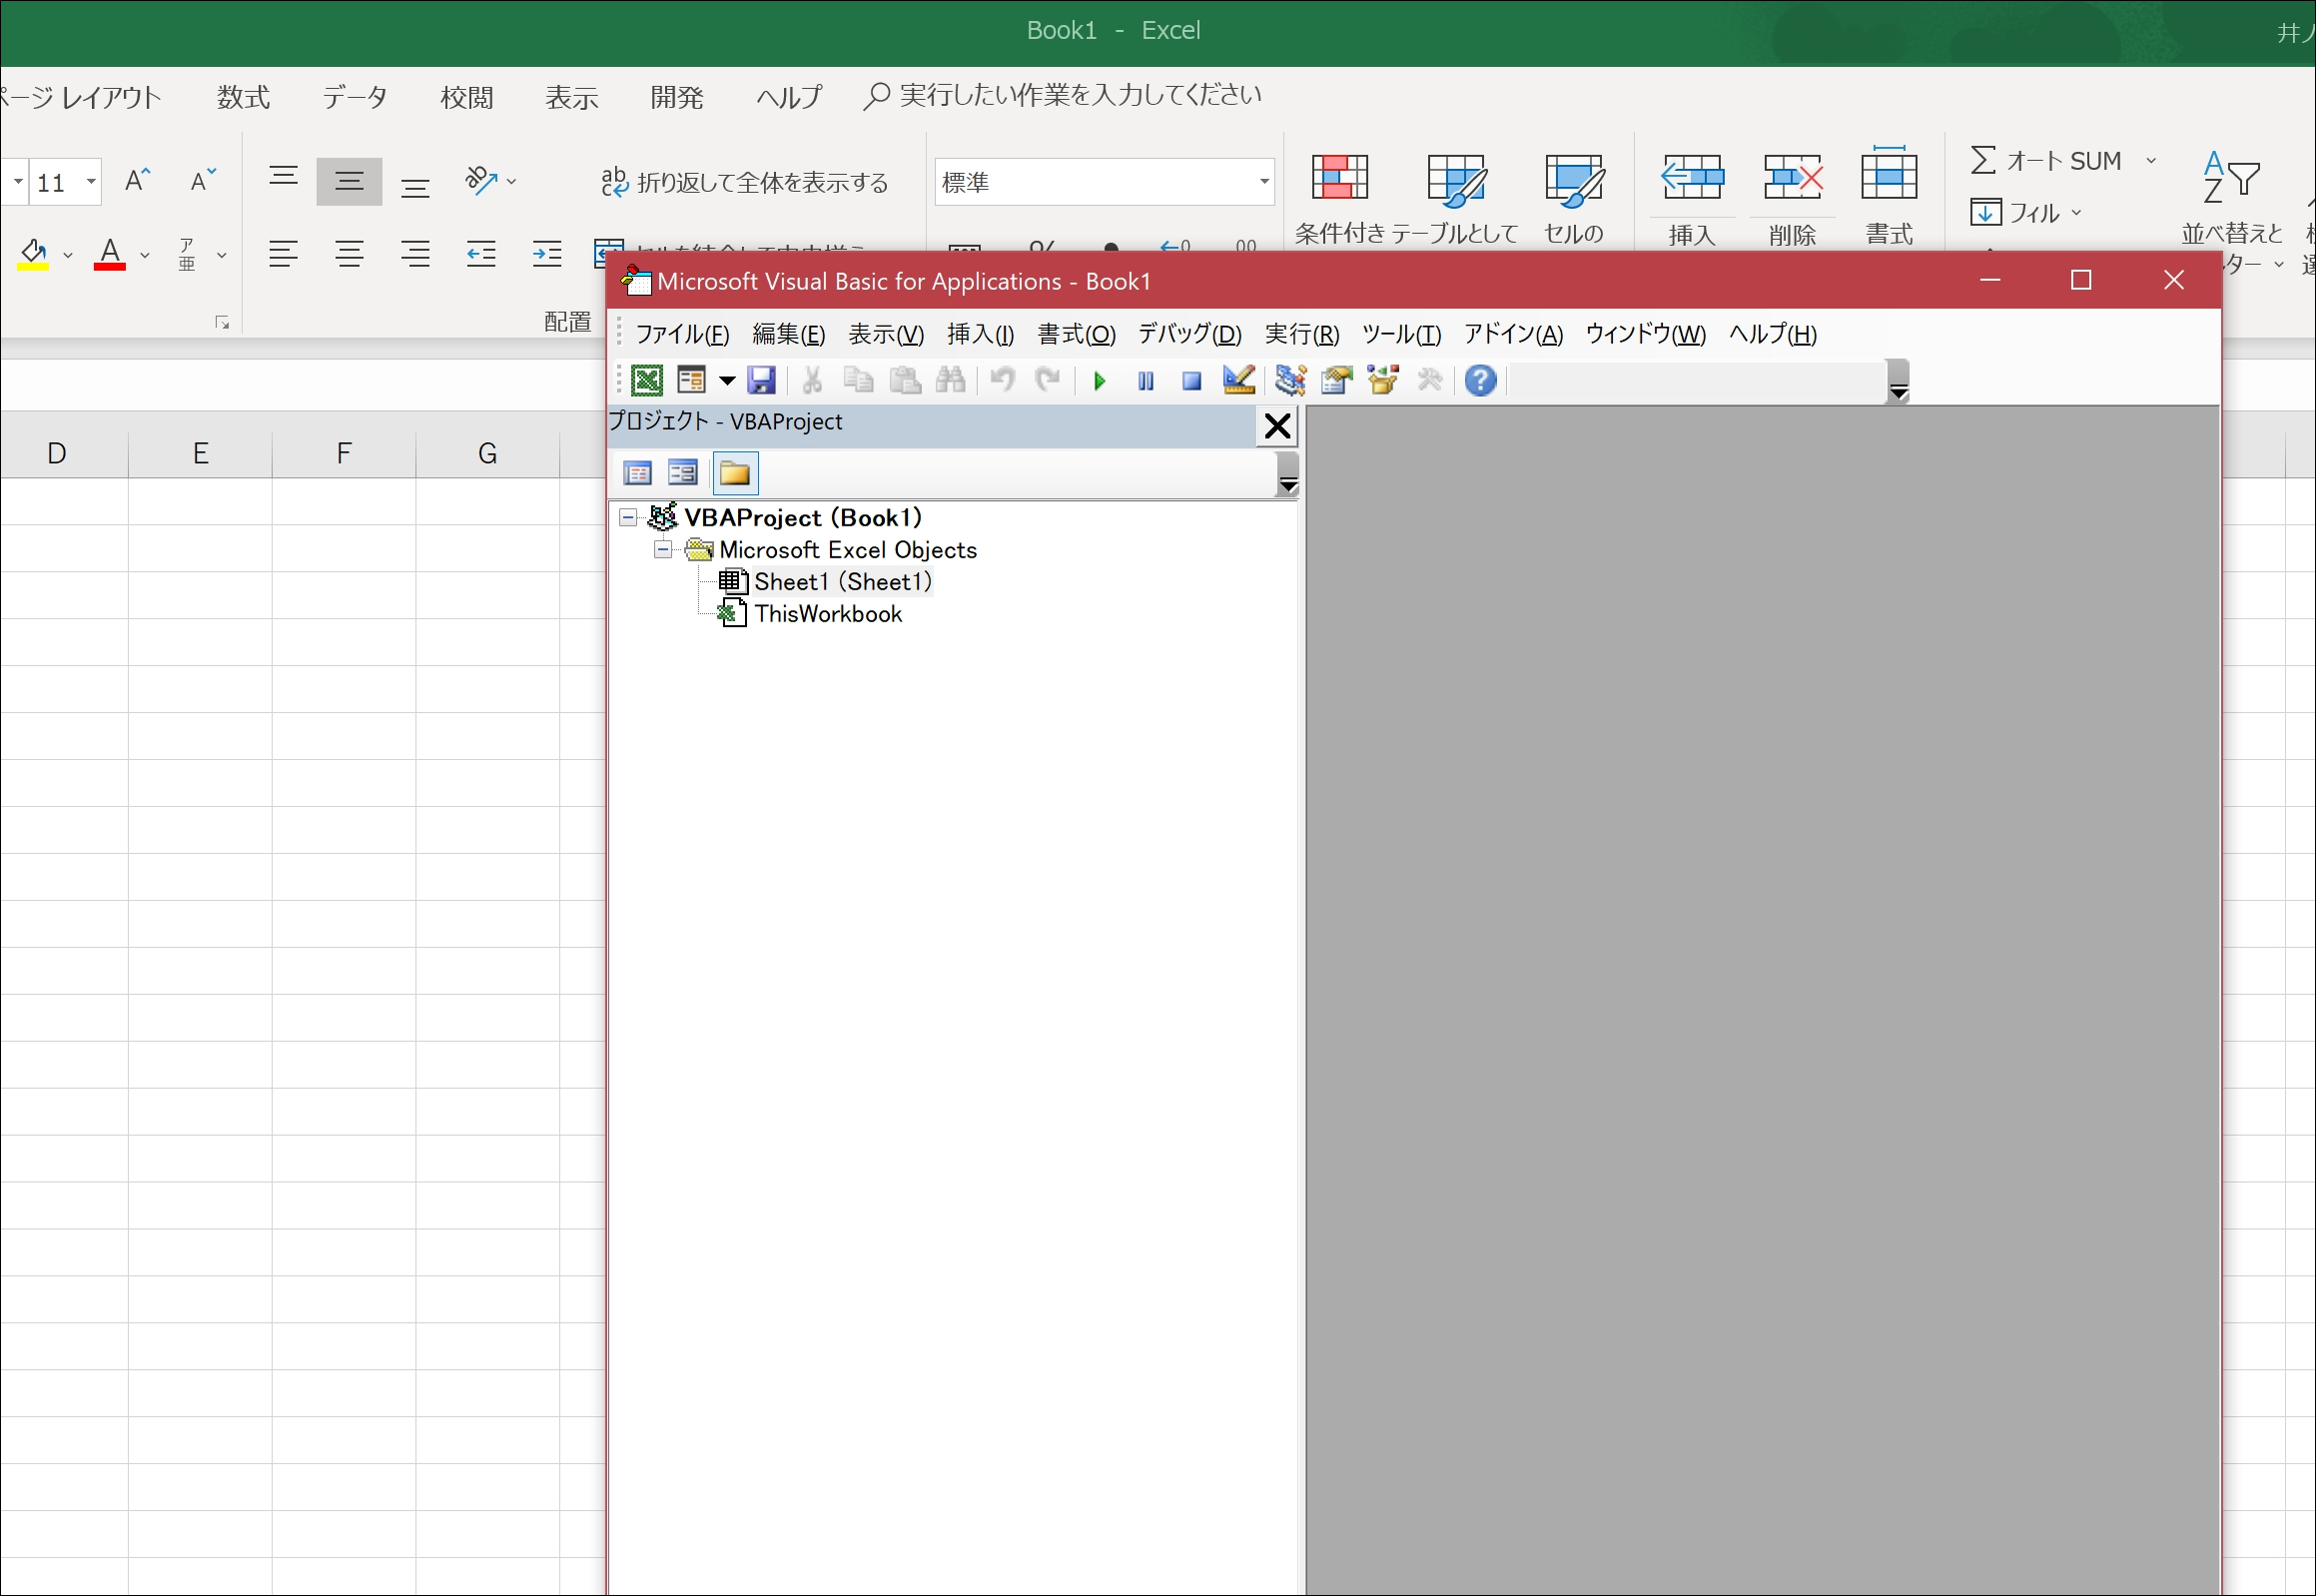Image resolution: width=2316 pixels, height=1596 pixels.
Task: Click the Copy icon in VBA toolbar
Action: click(858, 380)
